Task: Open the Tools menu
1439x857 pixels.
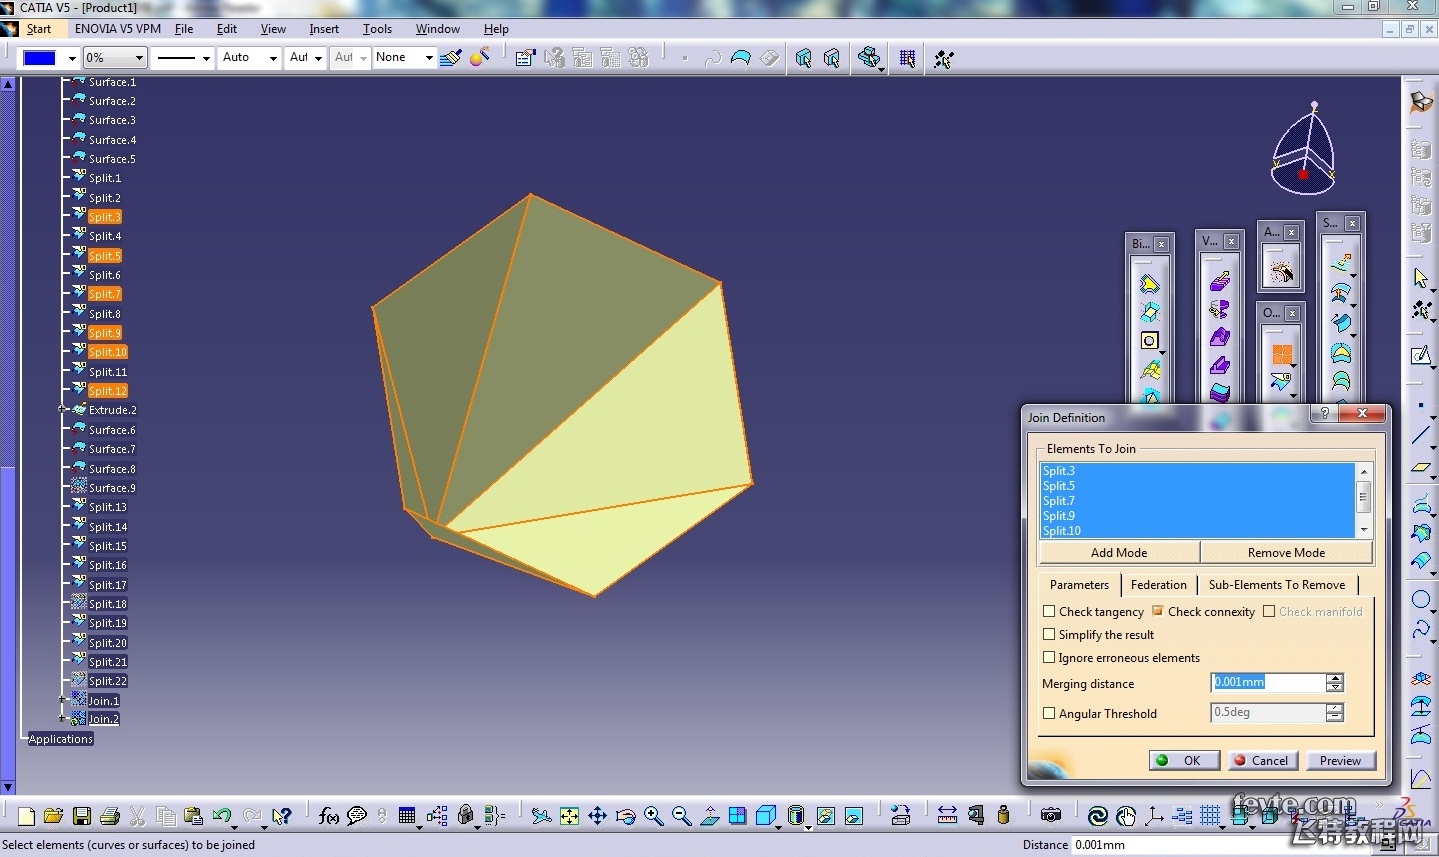Action: coord(377,29)
